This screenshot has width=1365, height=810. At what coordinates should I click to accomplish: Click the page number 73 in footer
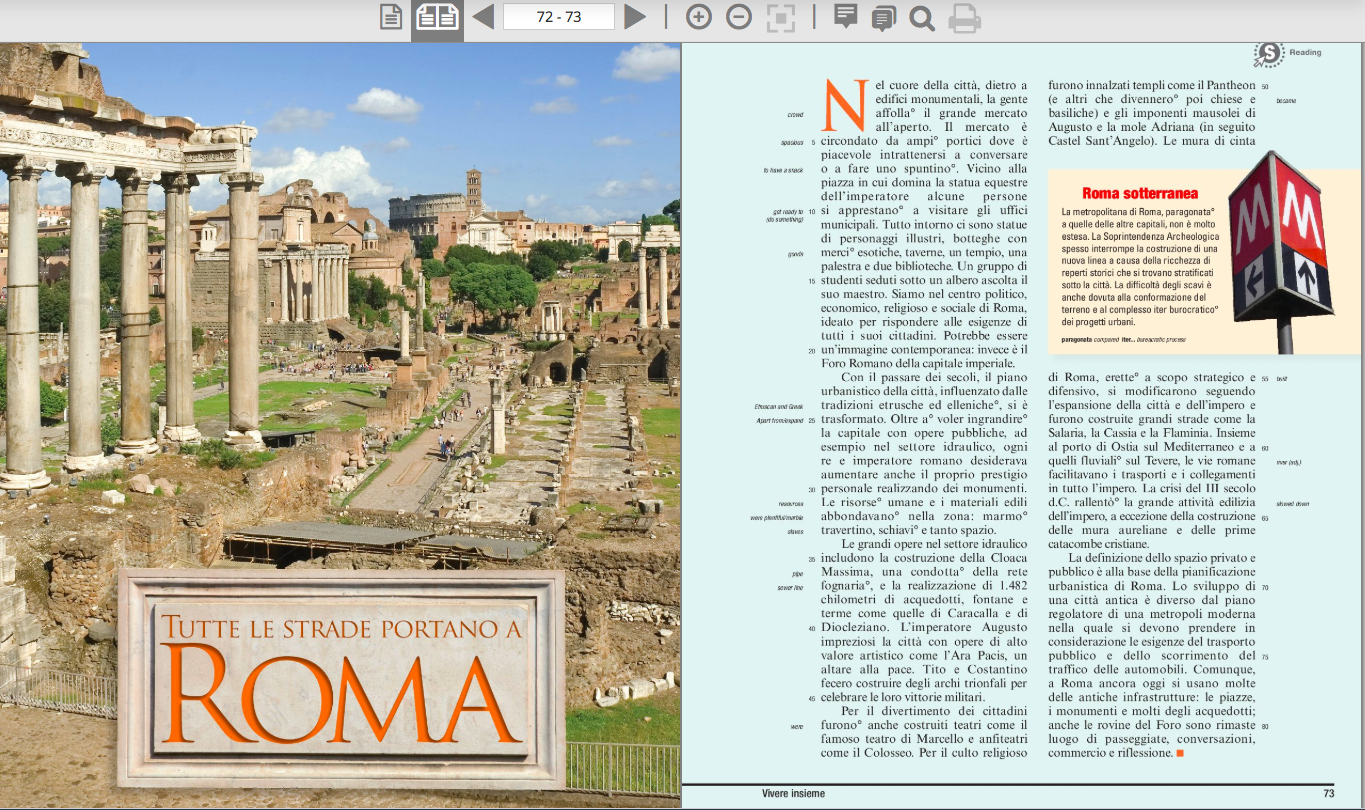(1328, 793)
